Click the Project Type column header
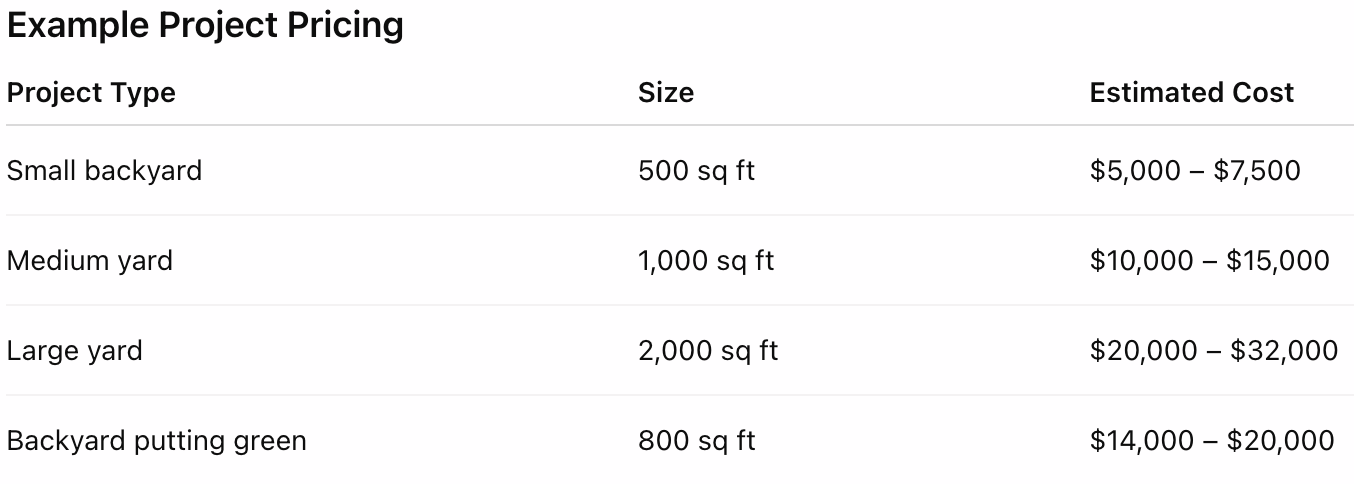Image resolution: width=1354 pixels, height=484 pixels. pyautogui.click(x=91, y=93)
